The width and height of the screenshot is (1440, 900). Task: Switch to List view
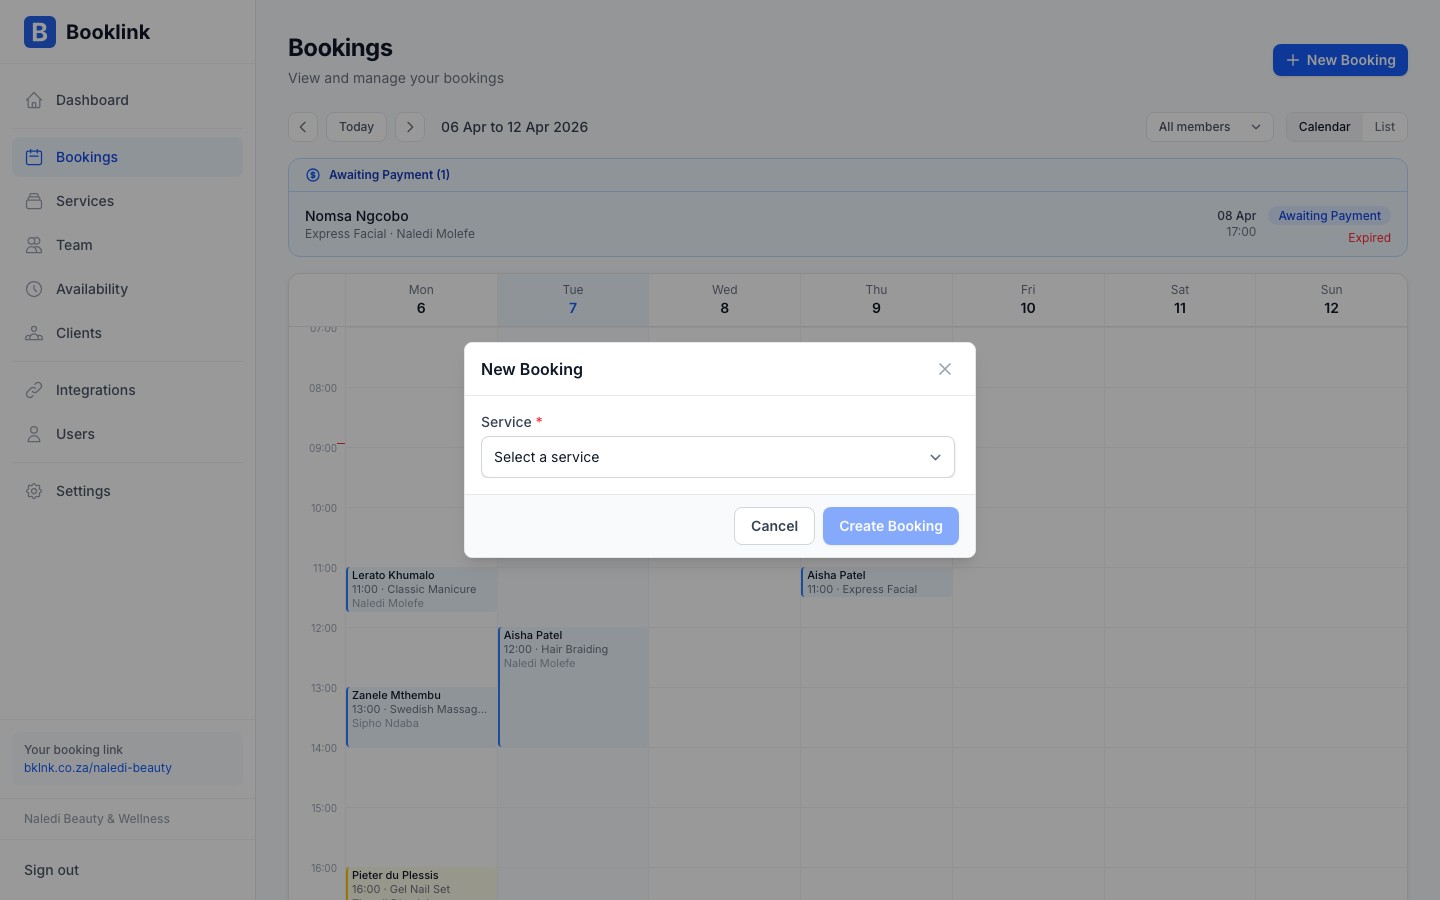tap(1385, 127)
